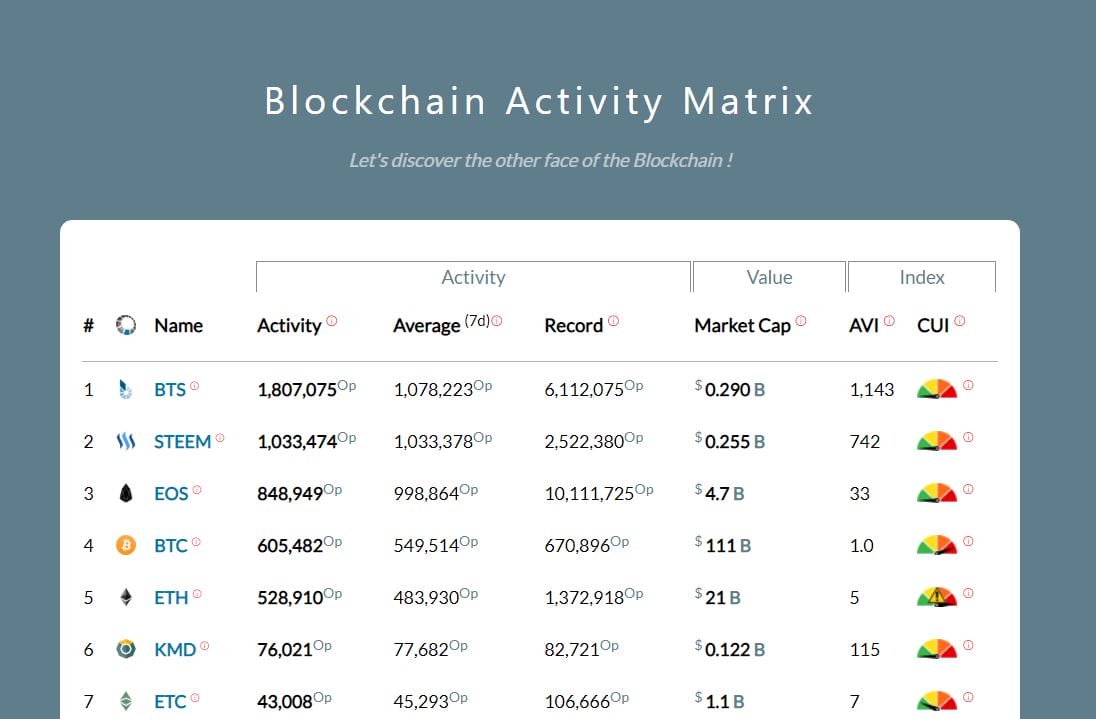
Task: Click the CUI gauge icon in EOS row
Action: click(937, 493)
